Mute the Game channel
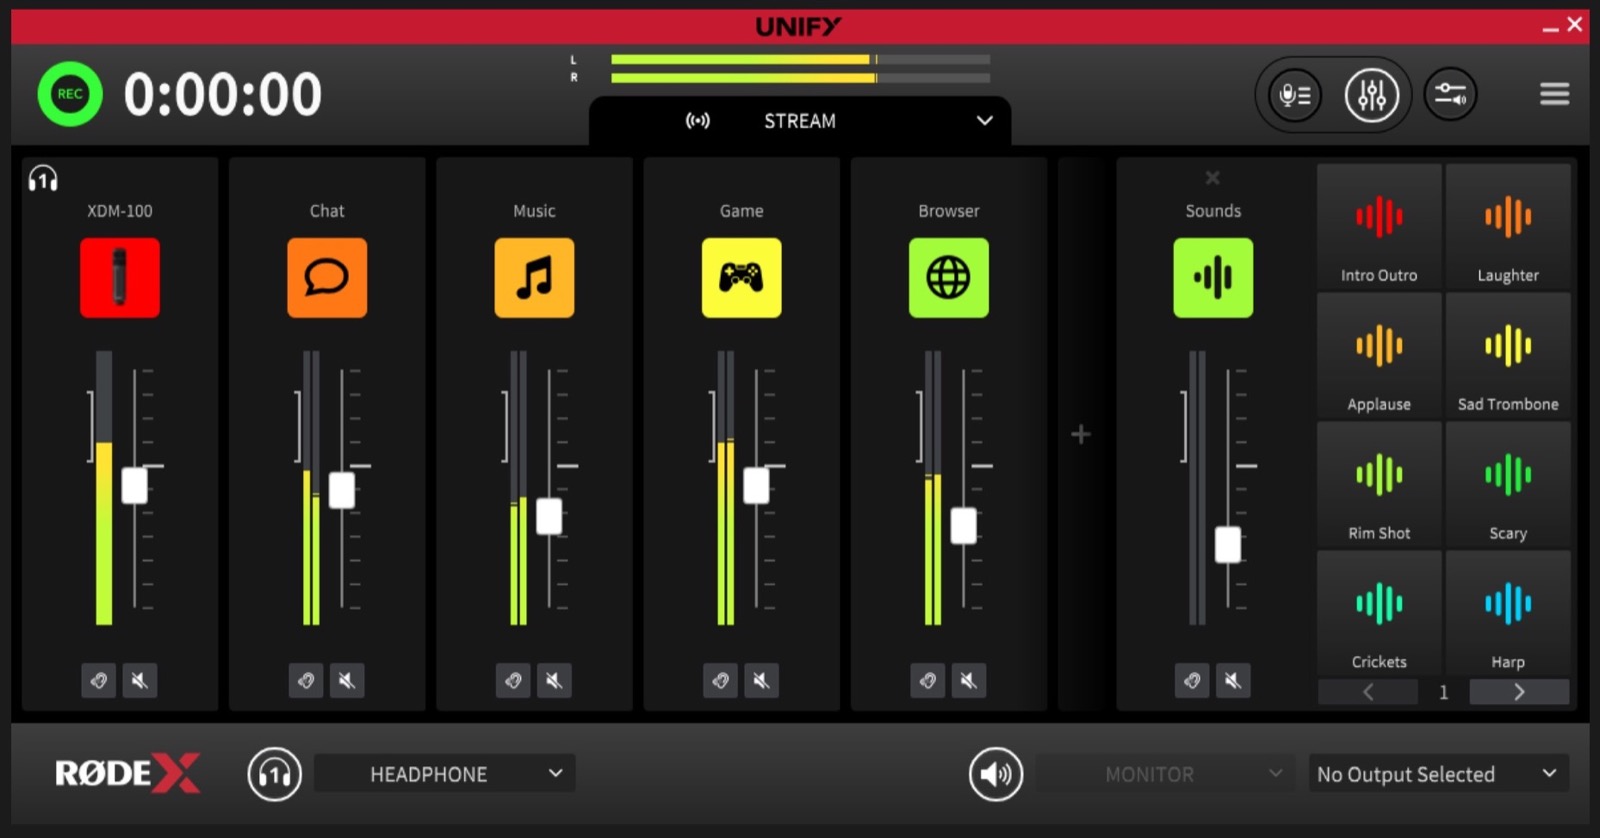 (x=761, y=681)
